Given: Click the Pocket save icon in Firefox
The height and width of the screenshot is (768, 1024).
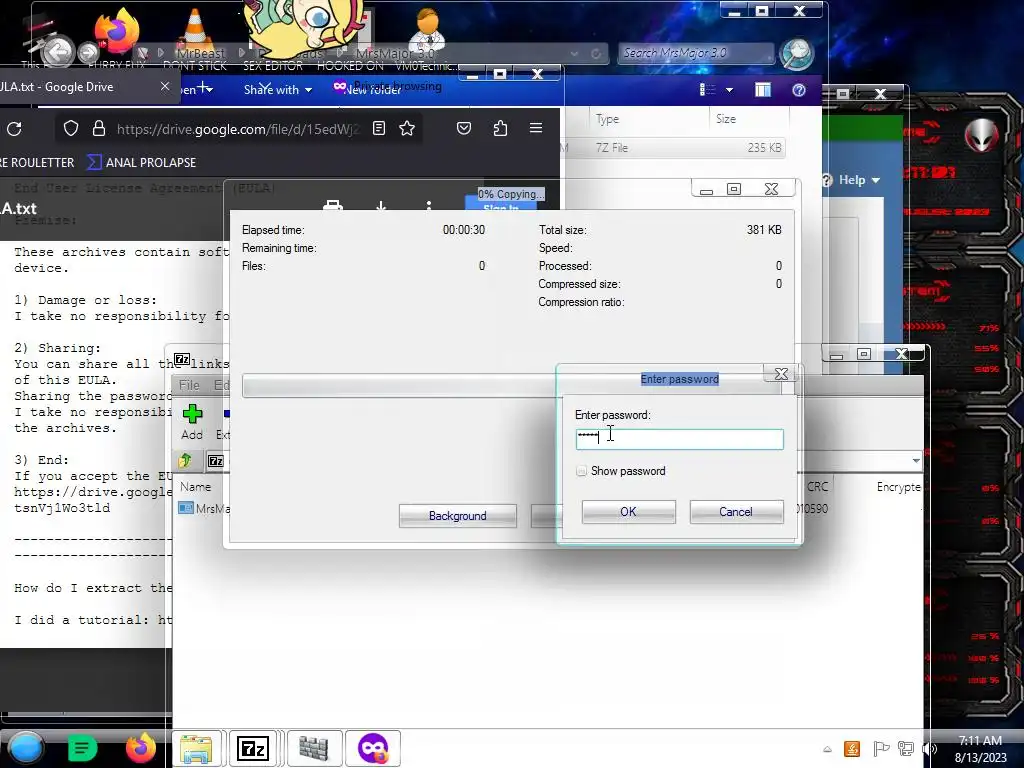Looking at the screenshot, I should [464, 128].
